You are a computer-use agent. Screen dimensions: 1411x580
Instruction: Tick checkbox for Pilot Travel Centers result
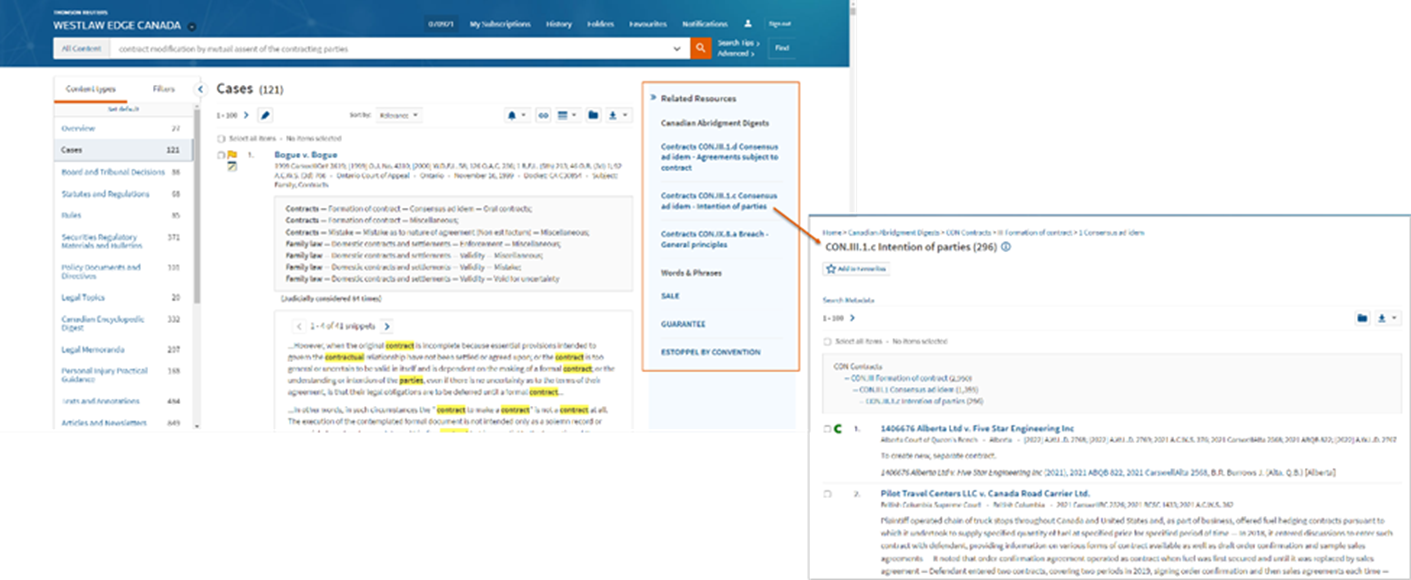(826, 493)
